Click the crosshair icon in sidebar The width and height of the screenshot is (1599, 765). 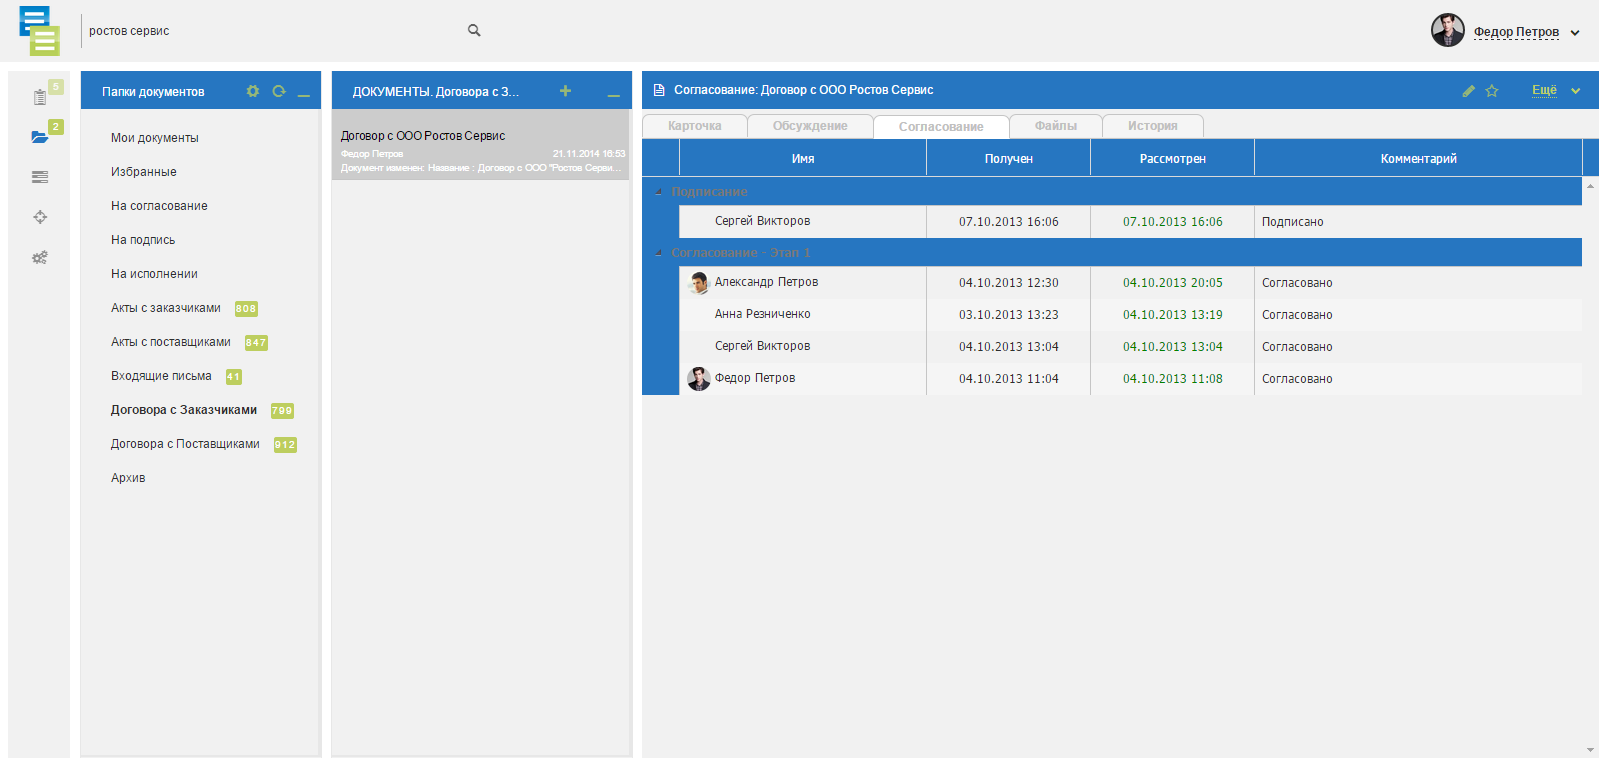(x=40, y=217)
